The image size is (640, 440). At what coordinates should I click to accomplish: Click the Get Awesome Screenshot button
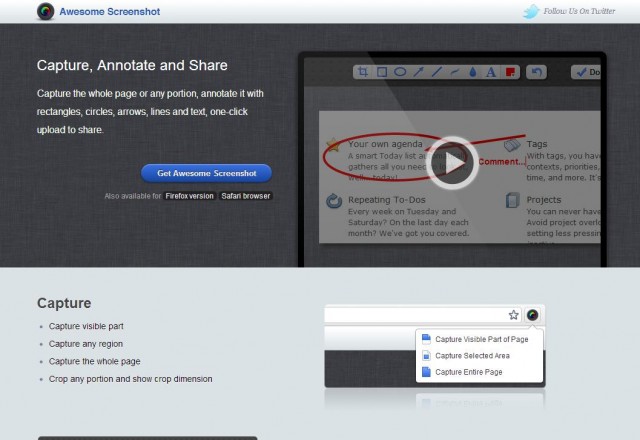click(206, 173)
